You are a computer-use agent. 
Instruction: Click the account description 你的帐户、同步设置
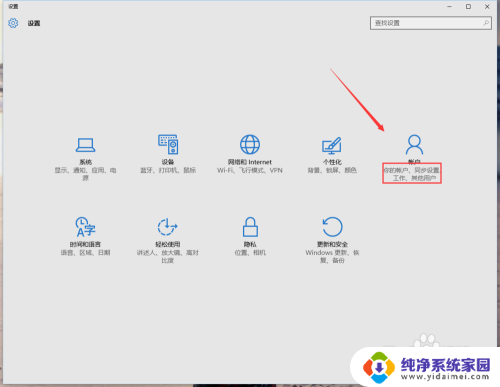click(412, 174)
